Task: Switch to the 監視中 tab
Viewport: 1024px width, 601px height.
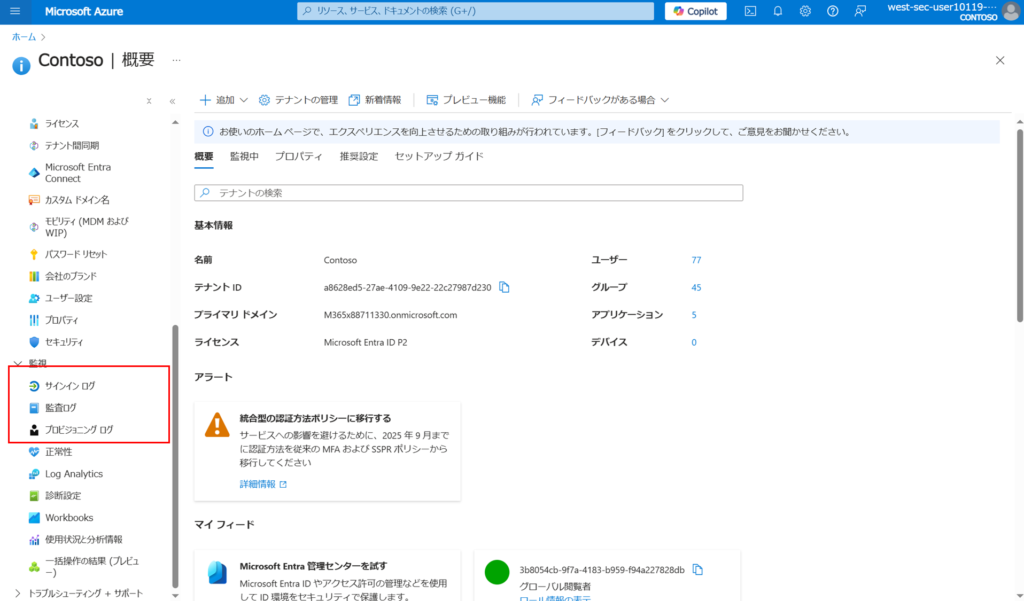Action: pyautogui.click(x=244, y=156)
